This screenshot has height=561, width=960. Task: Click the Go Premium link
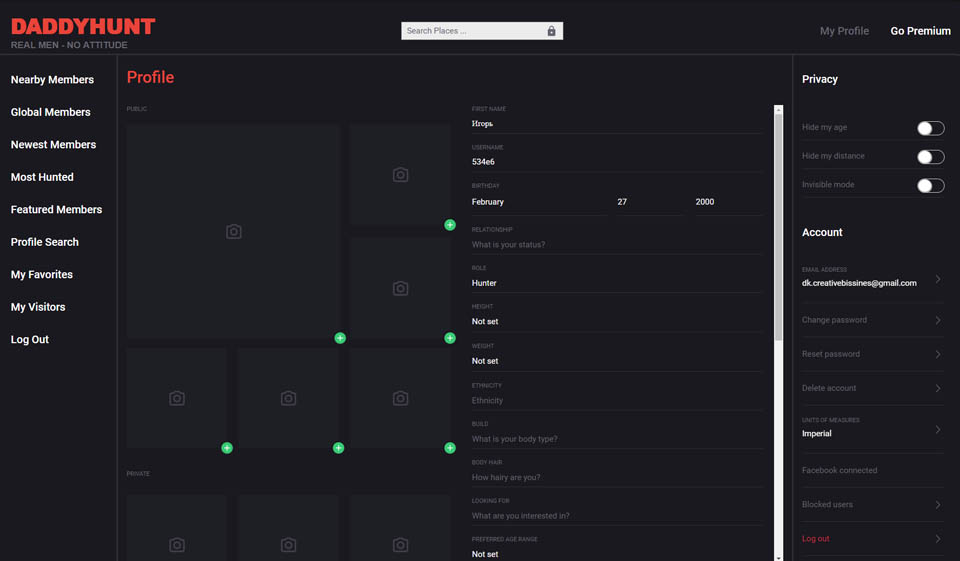click(x=920, y=31)
